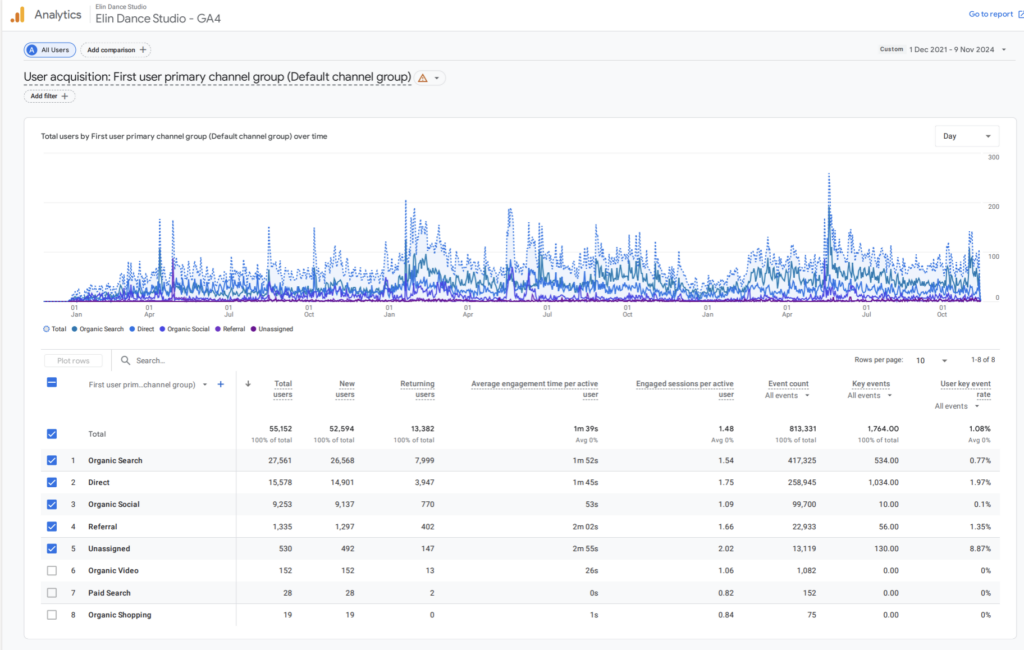
Task: Open the Day granularity dropdown
Action: point(966,136)
